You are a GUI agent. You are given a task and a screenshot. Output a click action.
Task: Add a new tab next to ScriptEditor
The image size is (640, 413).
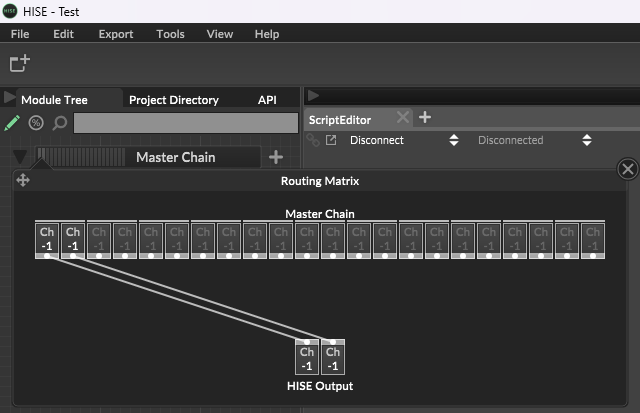[425, 117]
